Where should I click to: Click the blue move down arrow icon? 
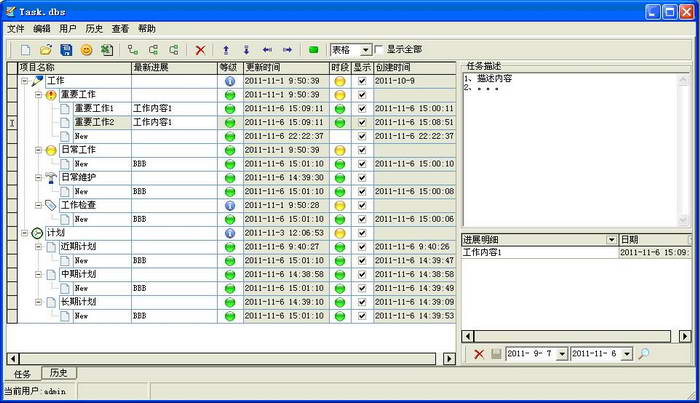(x=246, y=49)
